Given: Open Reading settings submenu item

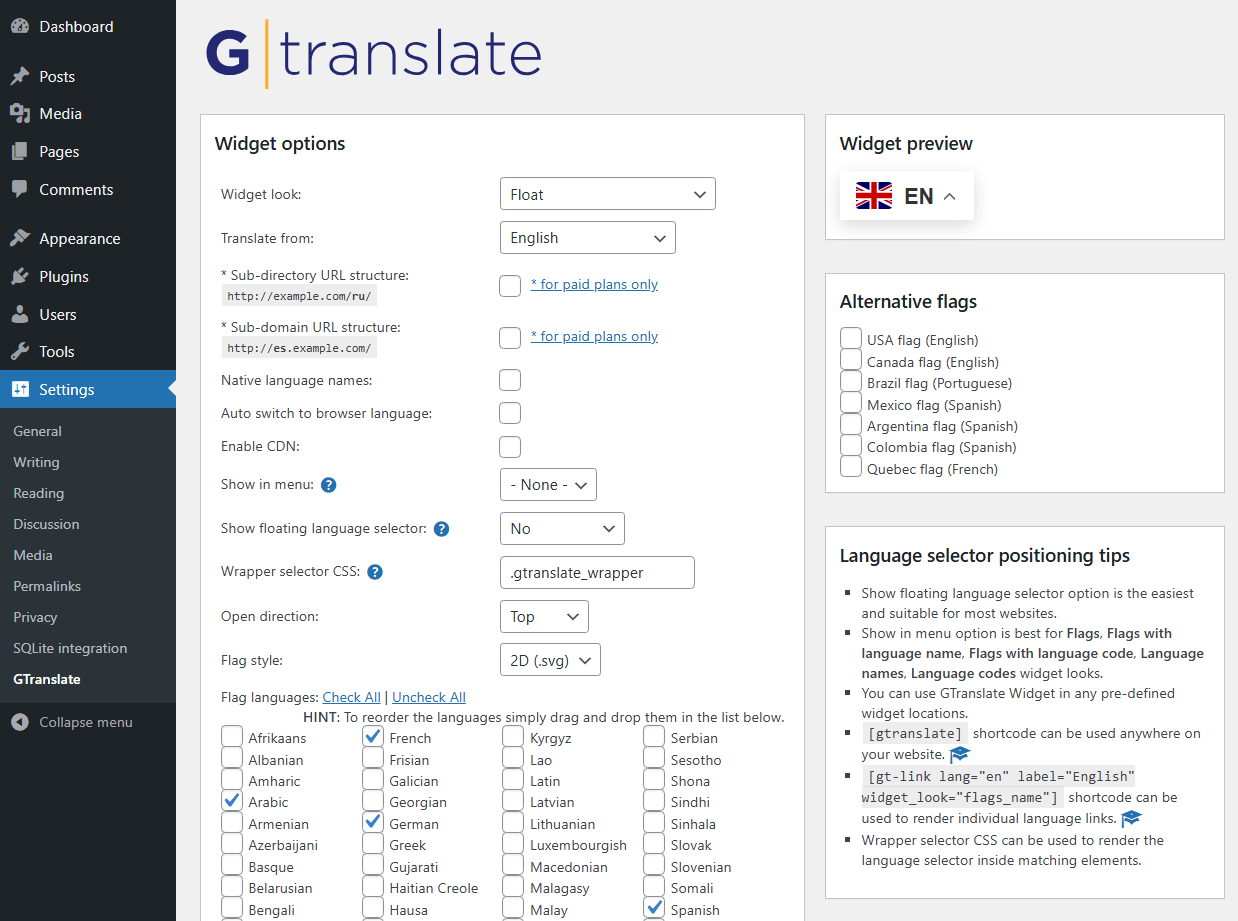Looking at the screenshot, I should click(x=38, y=493).
